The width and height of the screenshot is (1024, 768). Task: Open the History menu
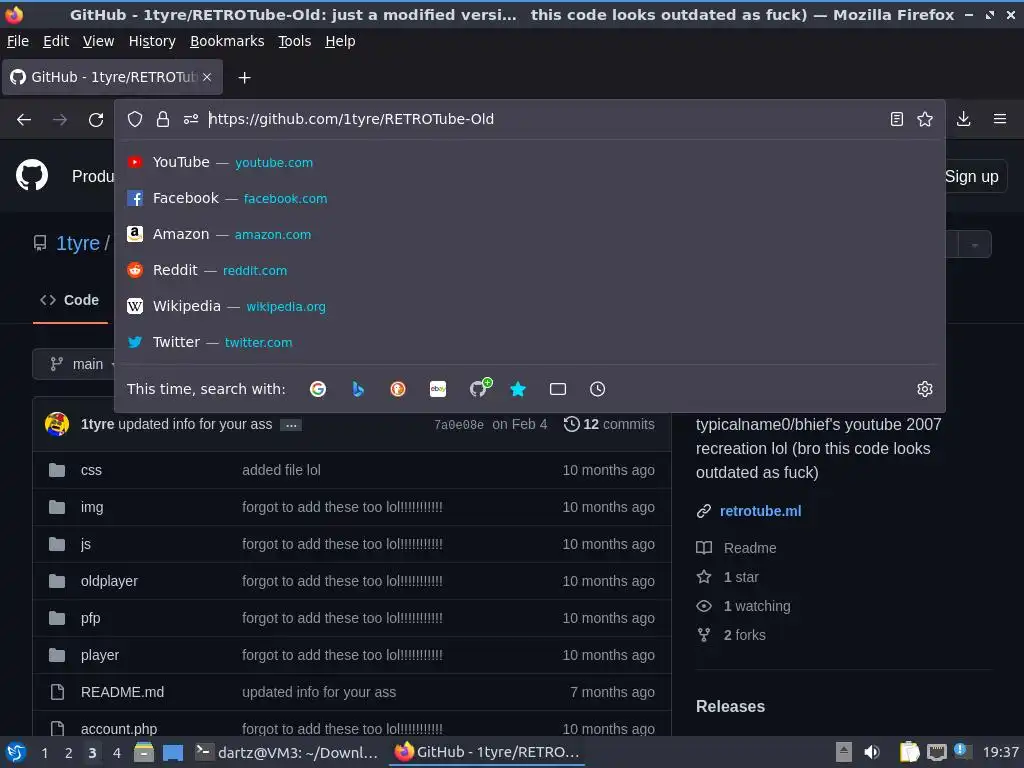pyautogui.click(x=152, y=41)
